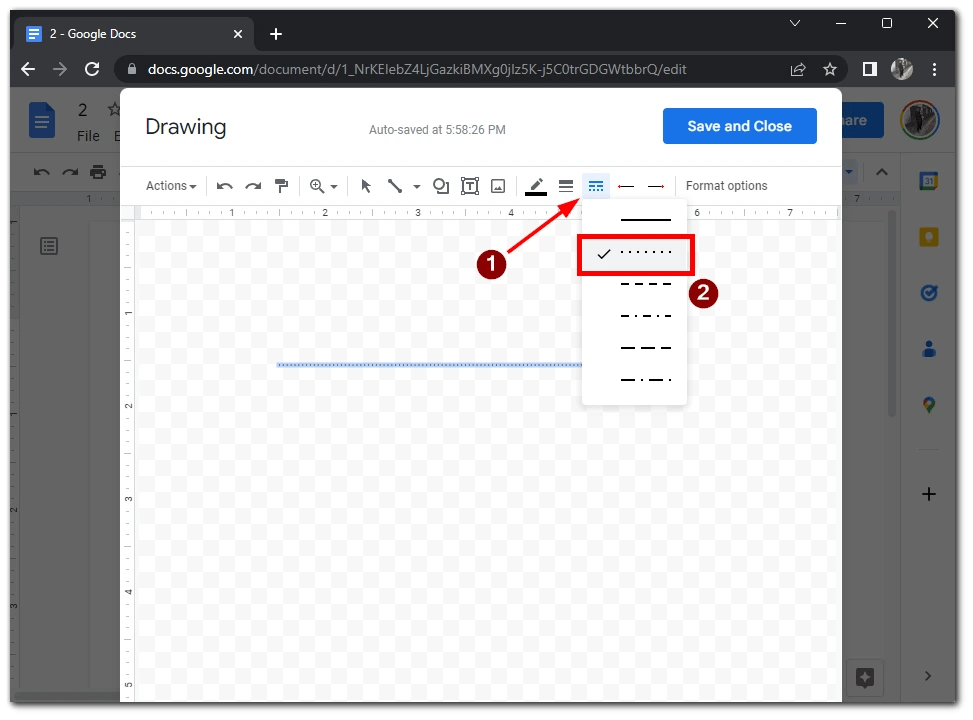The image size is (973, 720).
Task: Open the line dash style menu
Action: point(595,186)
